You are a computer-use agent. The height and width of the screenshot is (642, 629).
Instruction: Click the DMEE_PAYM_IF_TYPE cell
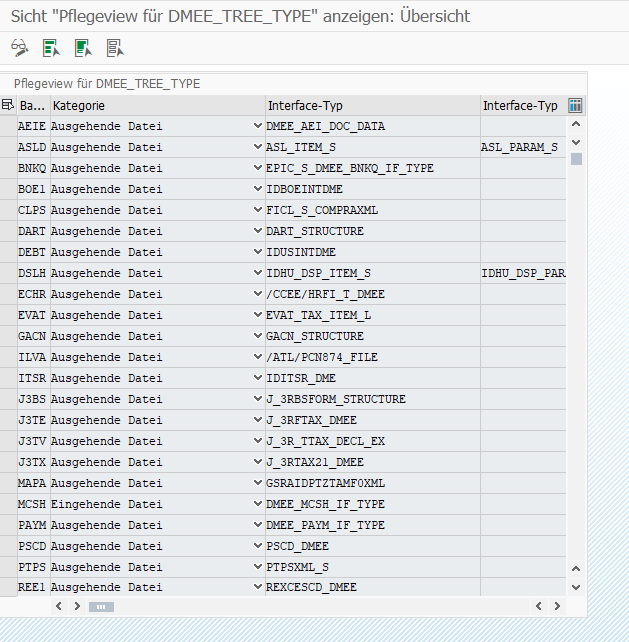pos(373,525)
